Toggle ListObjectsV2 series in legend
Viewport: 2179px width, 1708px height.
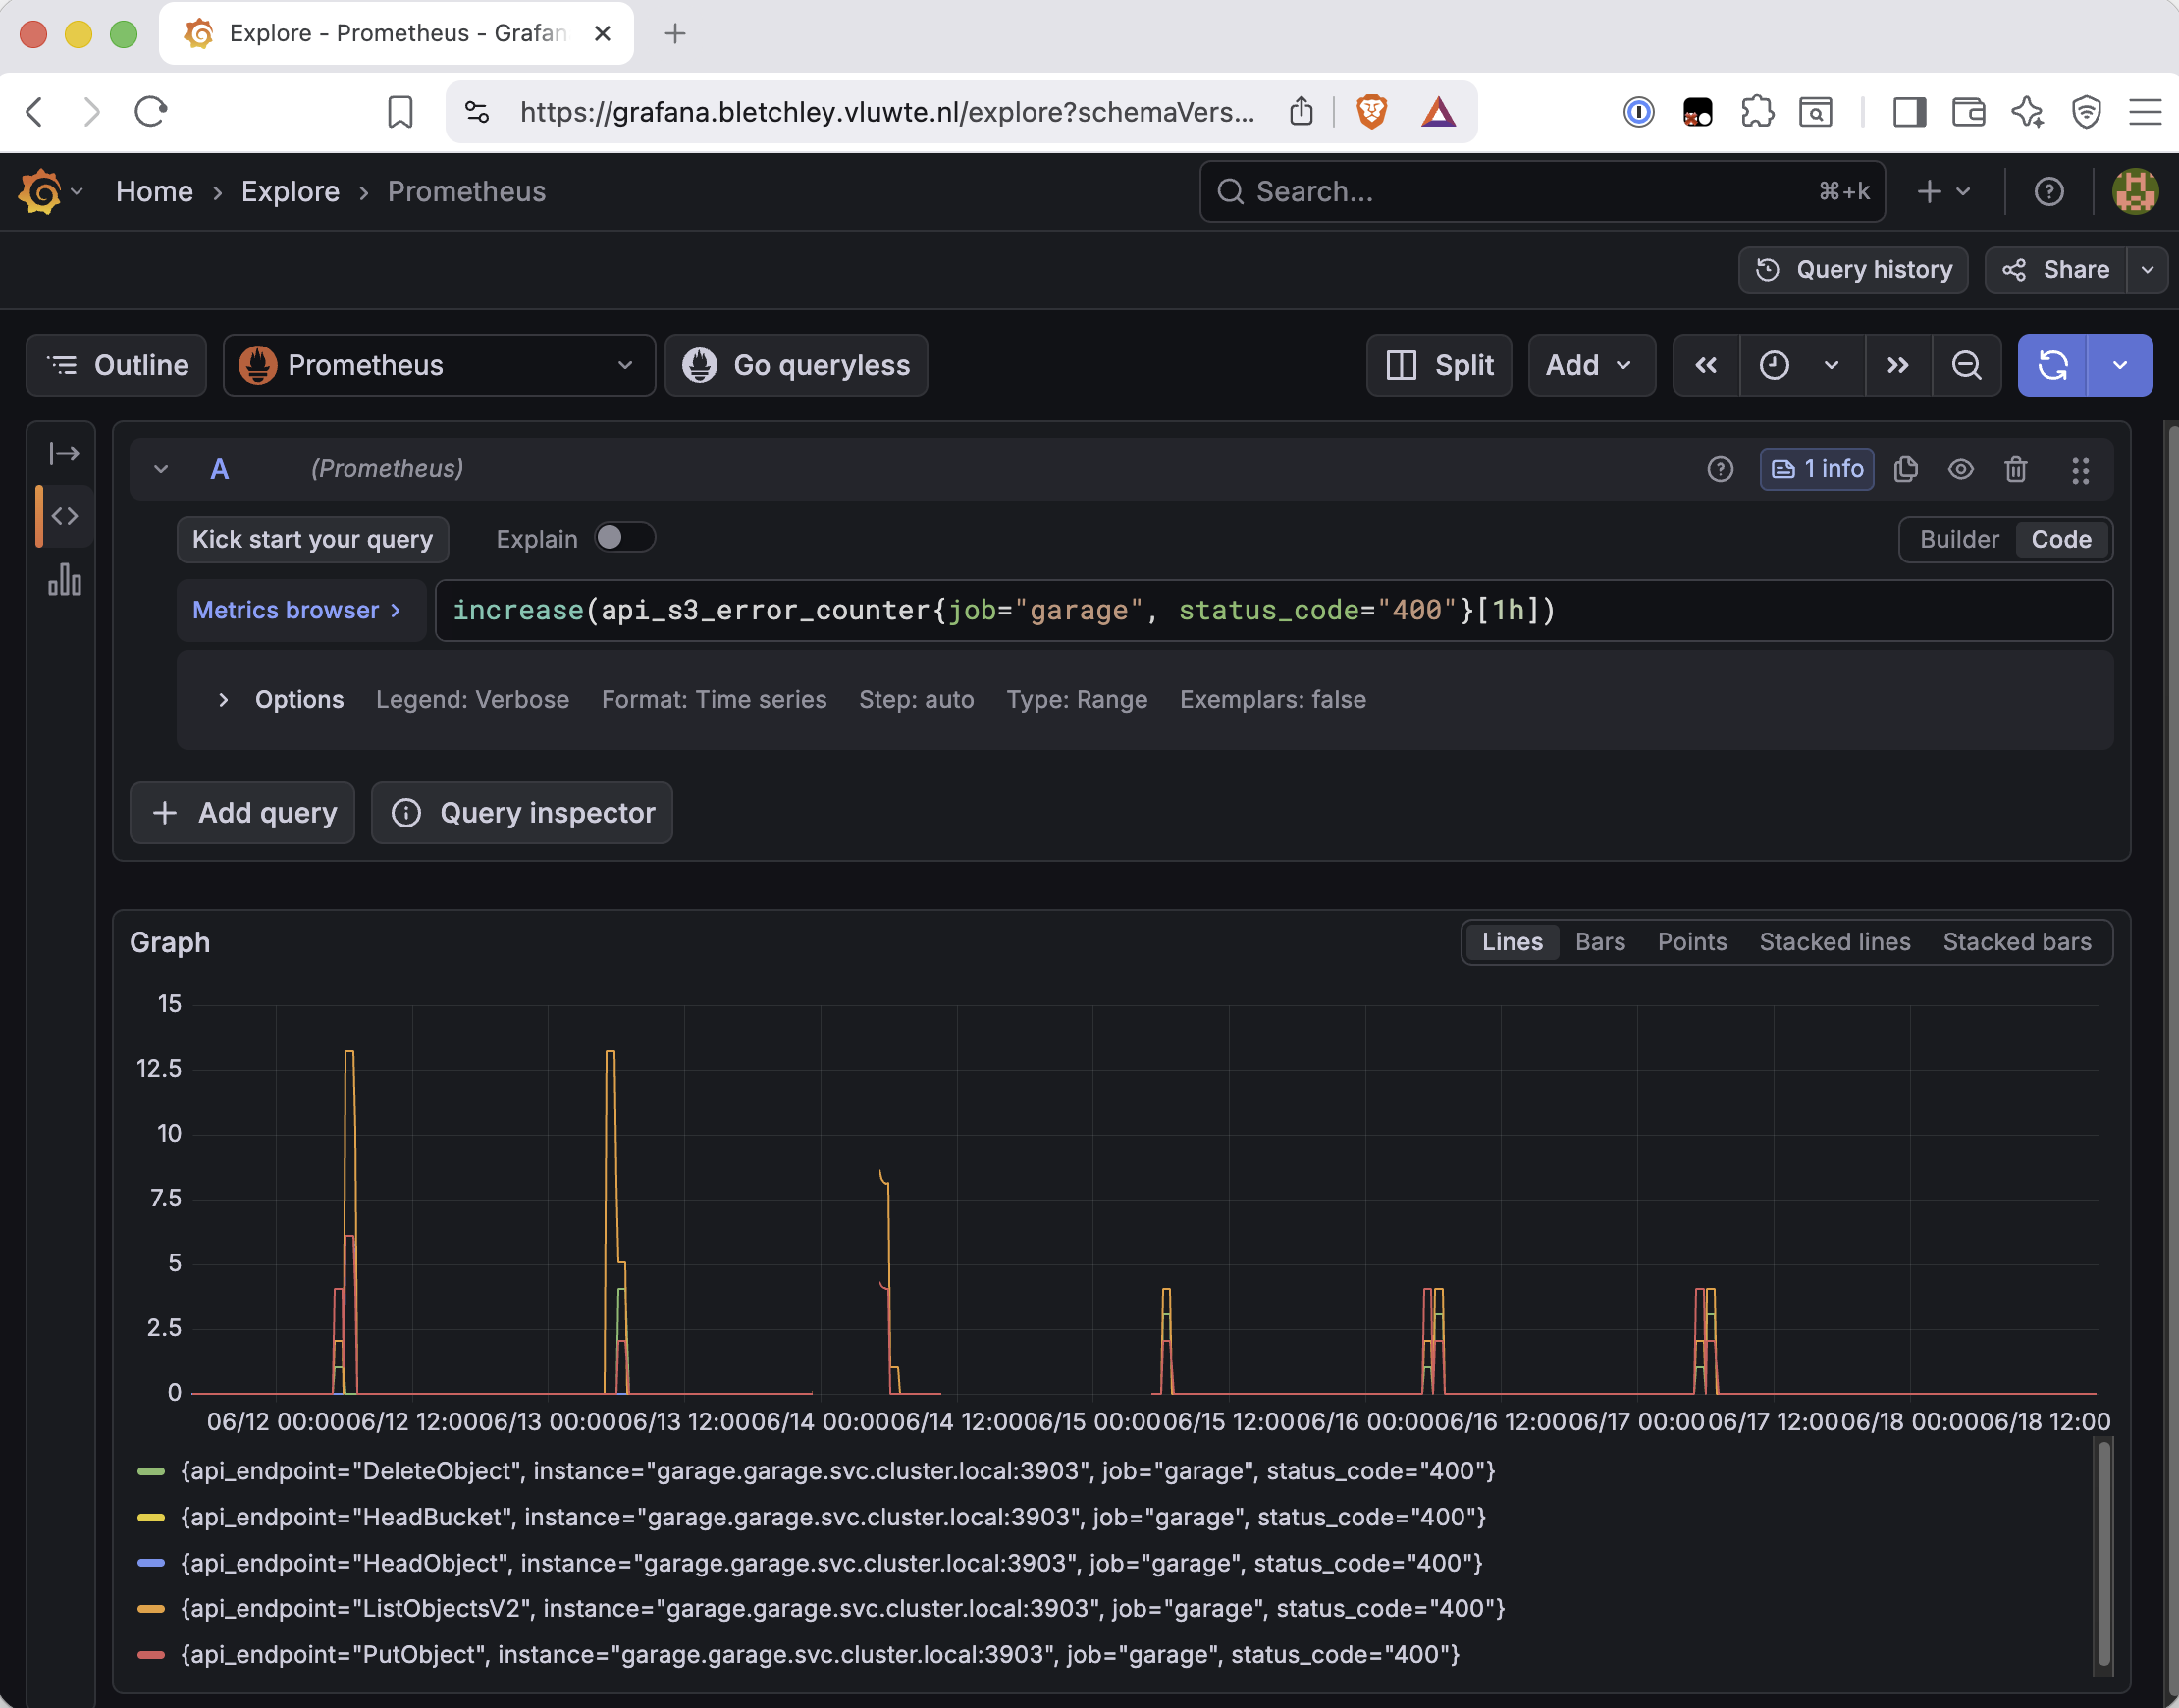pos(842,1608)
